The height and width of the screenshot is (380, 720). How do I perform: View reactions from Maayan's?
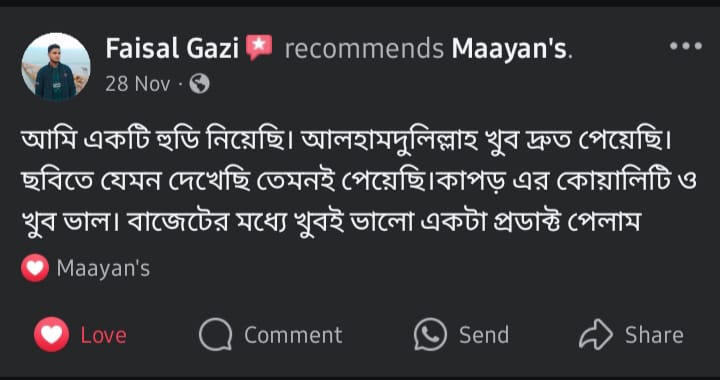pyautogui.click(x=103, y=269)
